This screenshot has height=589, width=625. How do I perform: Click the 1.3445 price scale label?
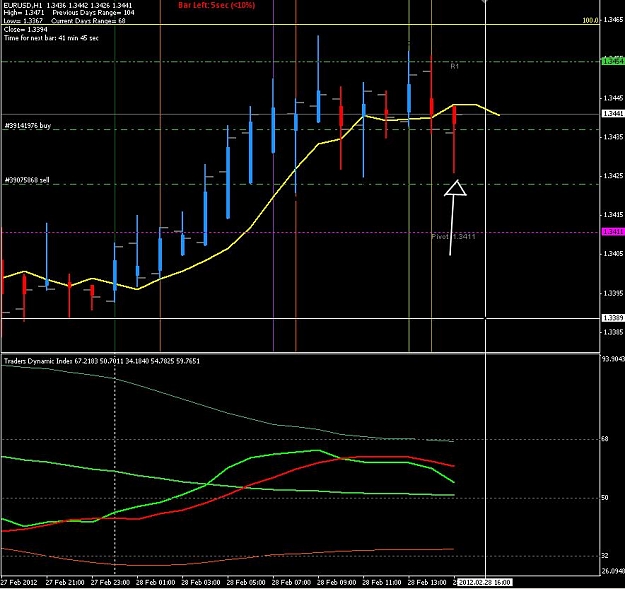point(613,98)
